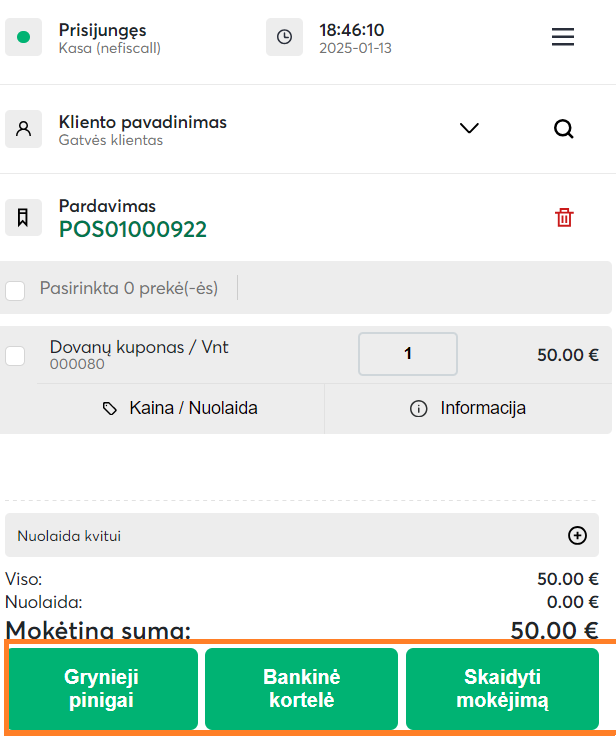Image resolution: width=616 pixels, height=736 pixels.
Task: Check the Dovanų kuponas item checkbox
Action: [16, 355]
